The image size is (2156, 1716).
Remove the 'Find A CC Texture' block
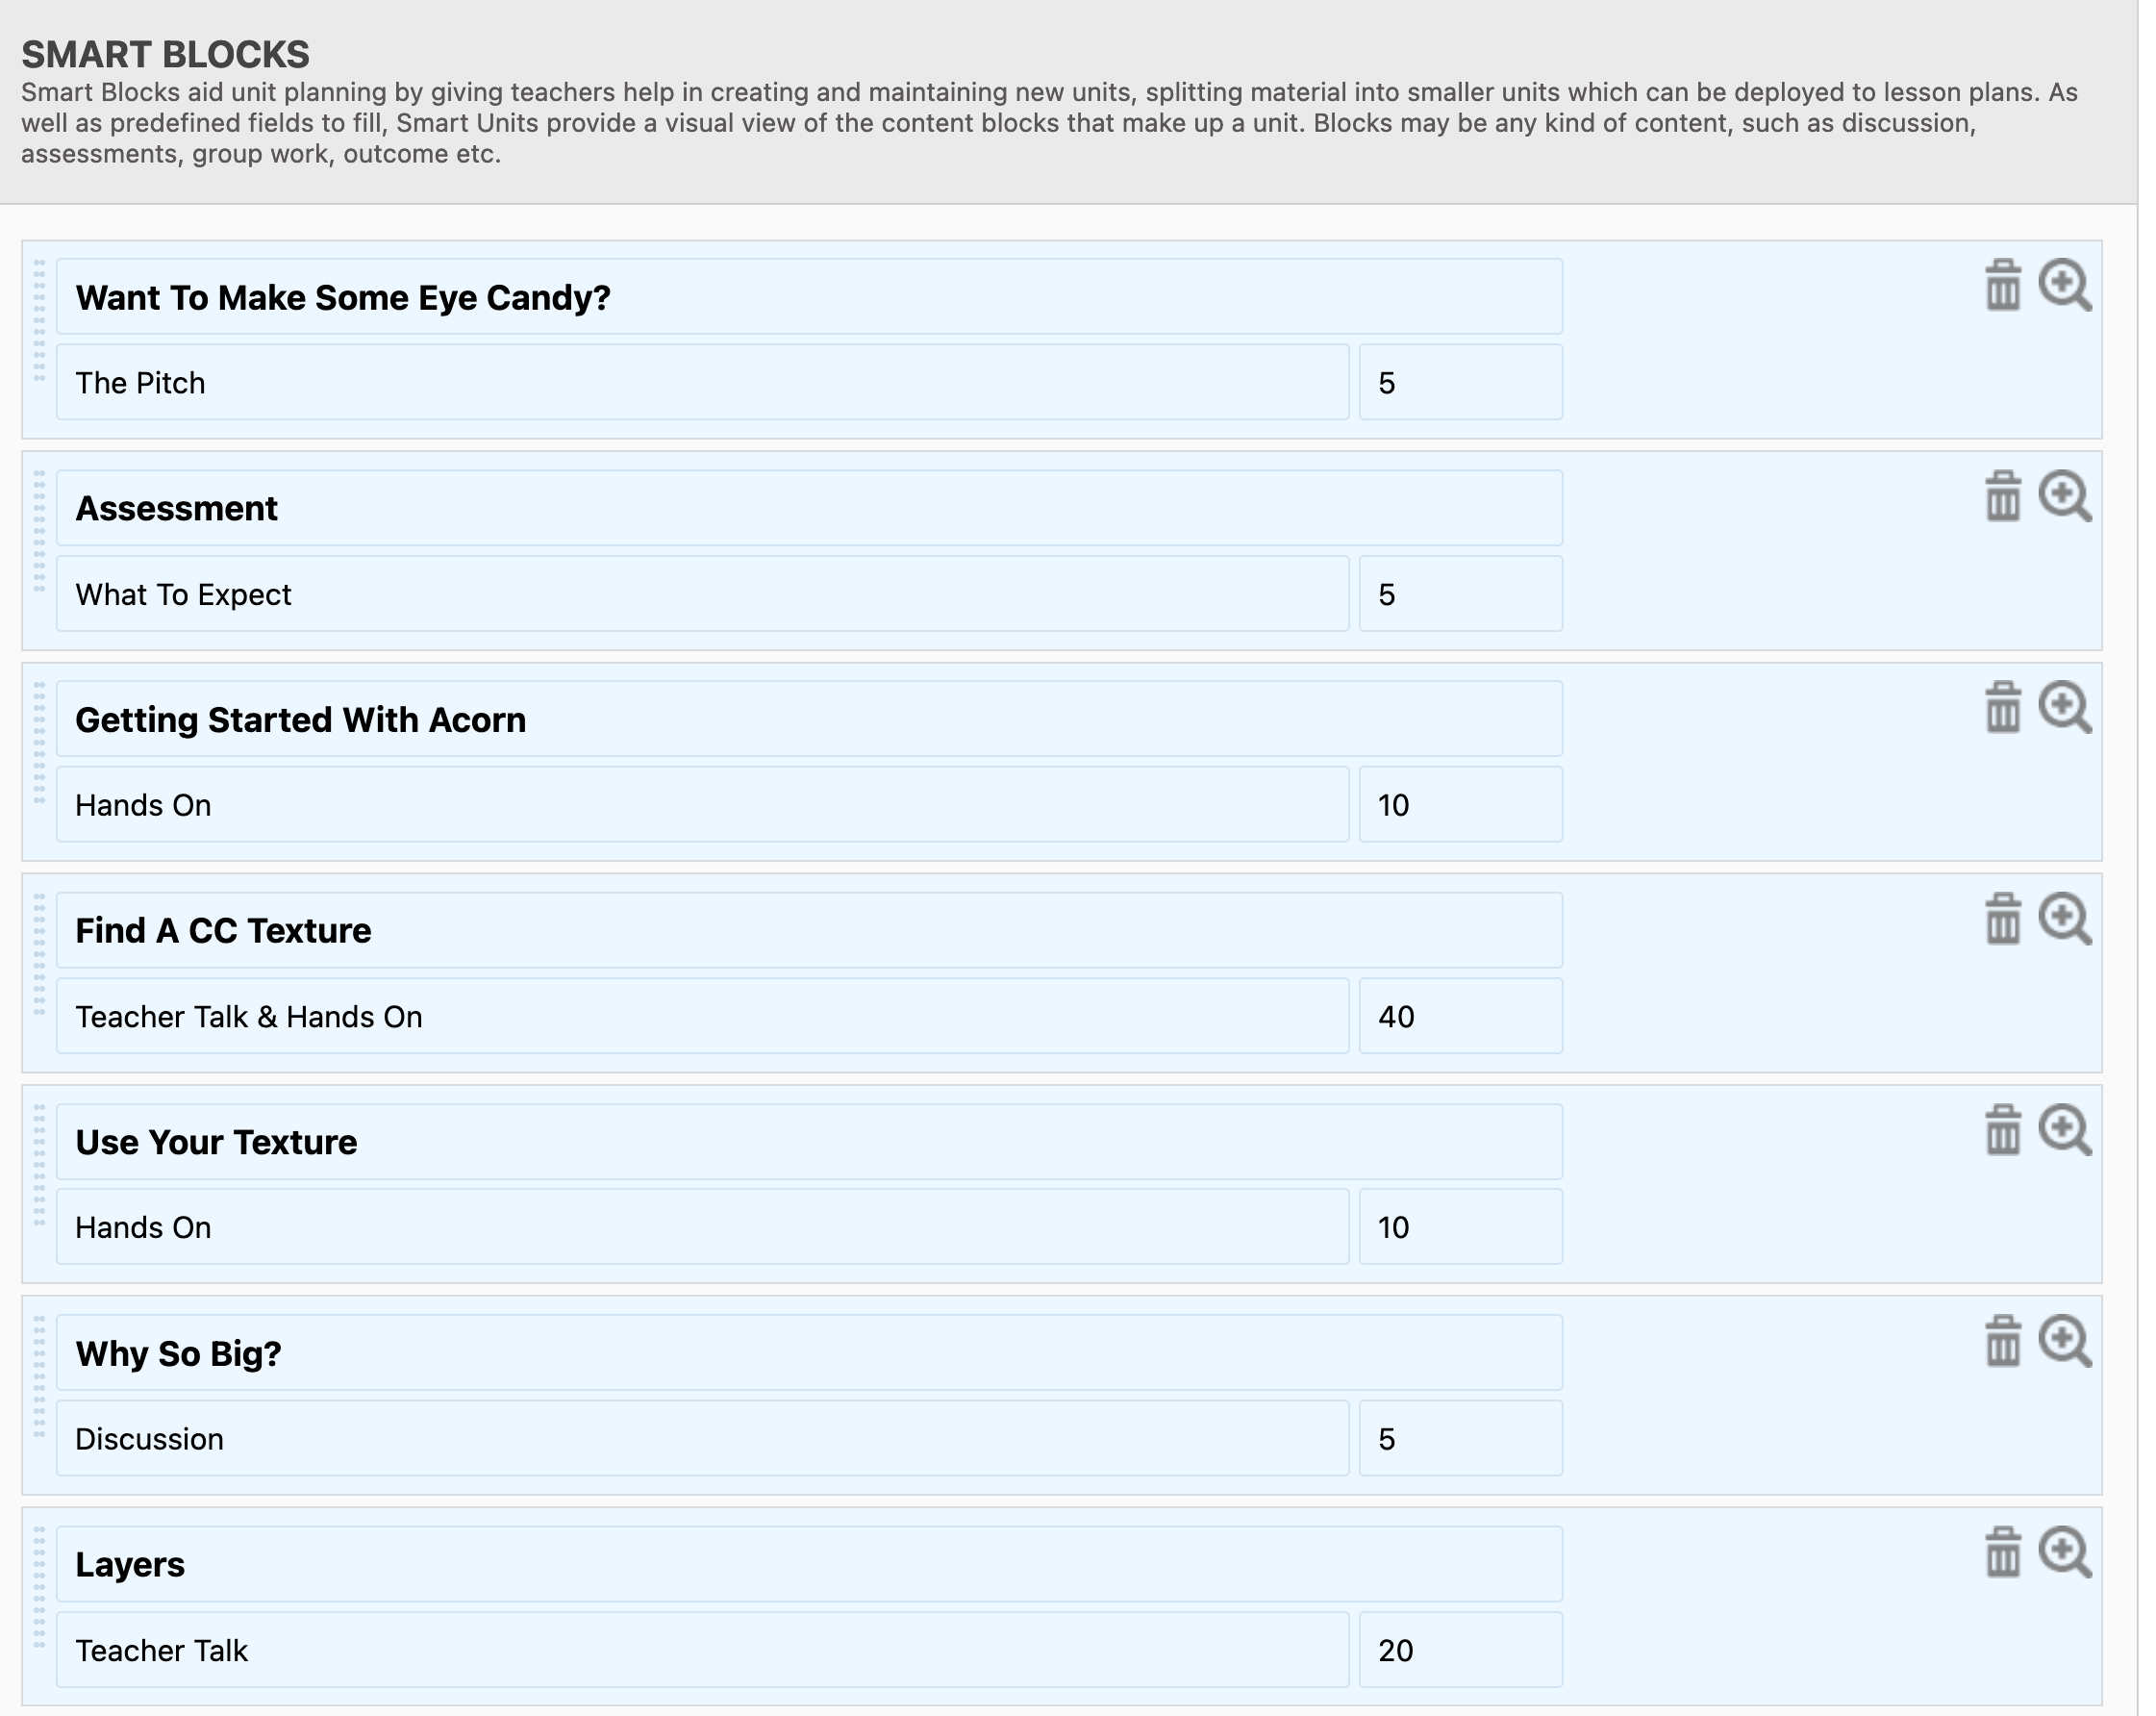(x=2002, y=919)
